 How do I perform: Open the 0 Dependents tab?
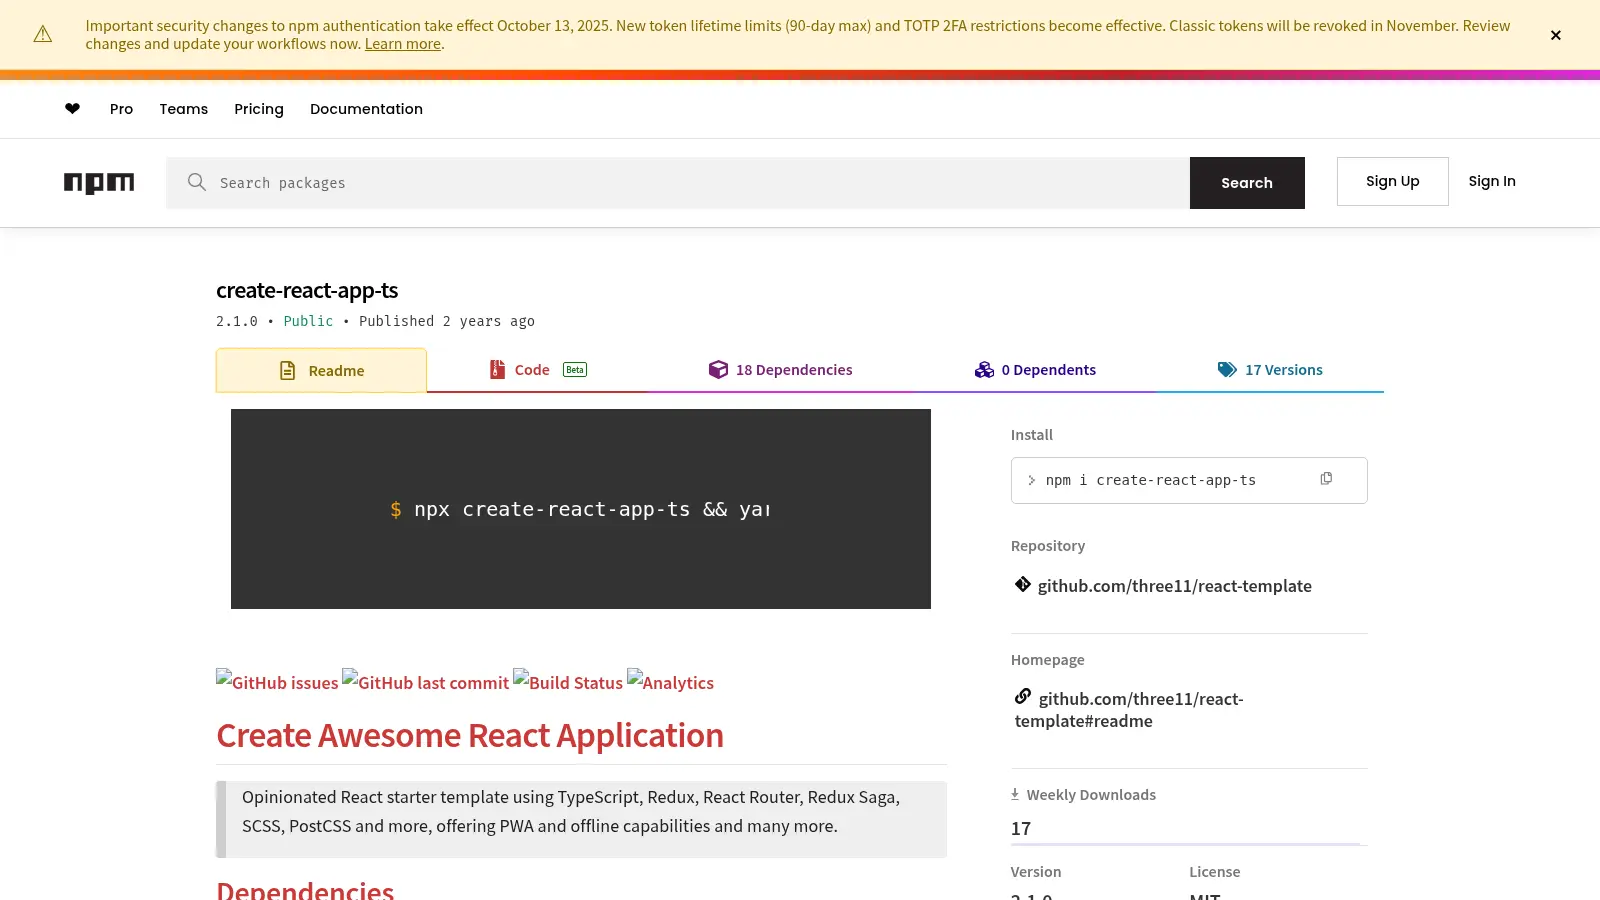pos(1035,370)
